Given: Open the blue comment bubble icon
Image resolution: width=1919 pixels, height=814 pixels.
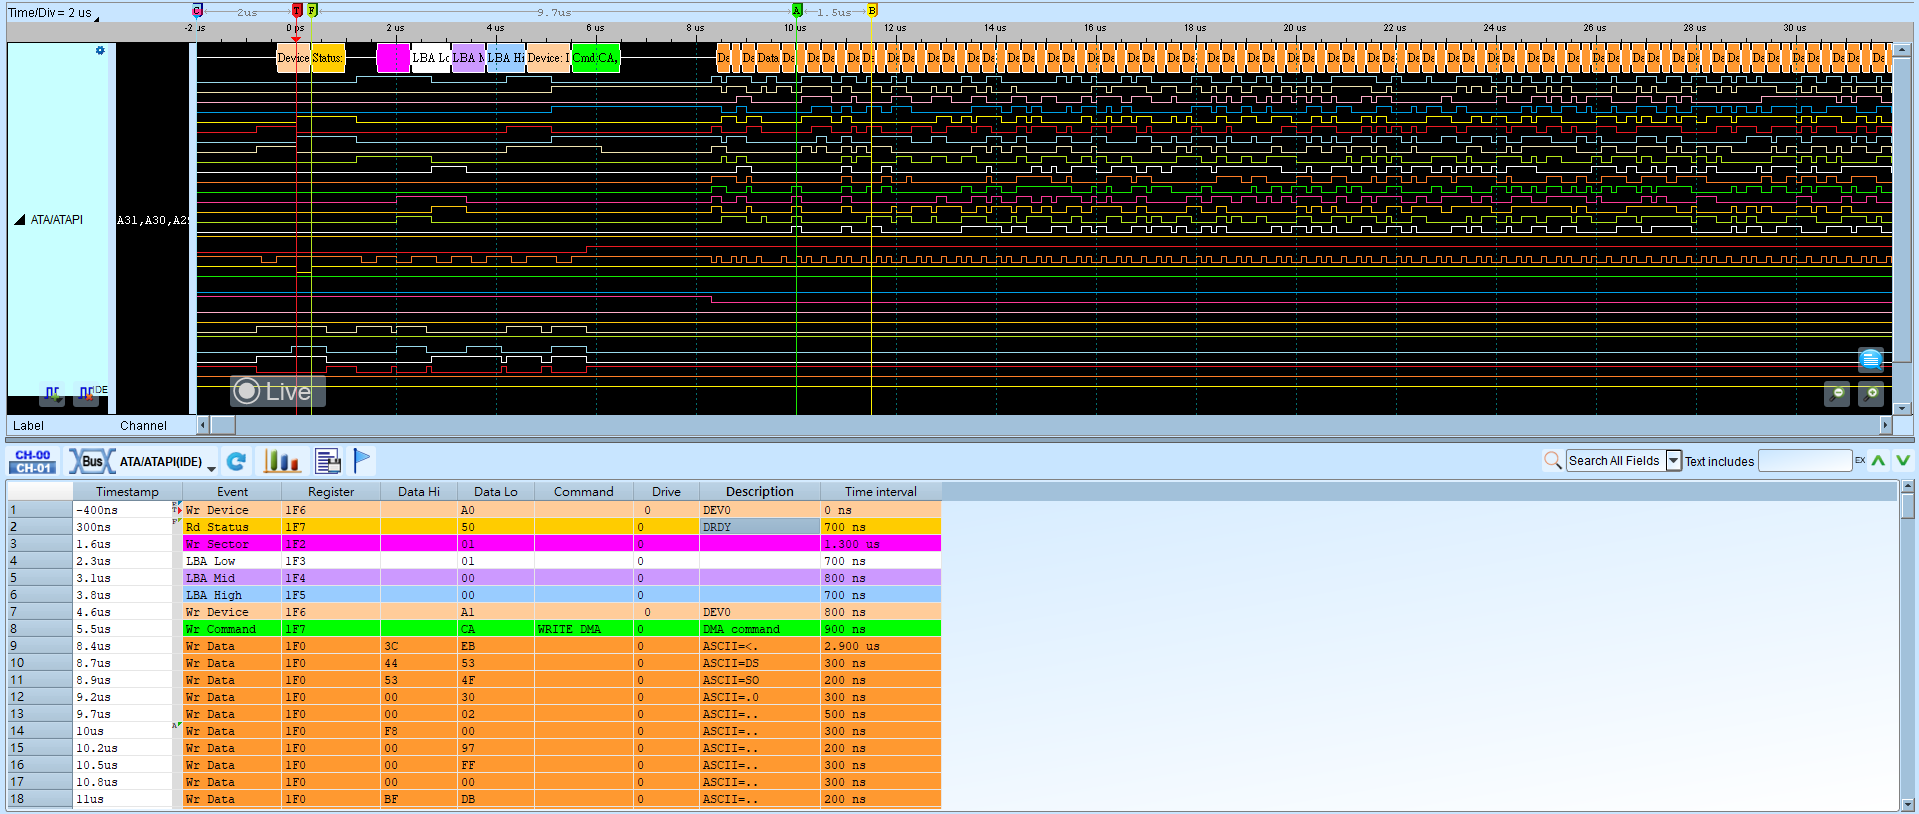Looking at the screenshot, I should point(1871,359).
